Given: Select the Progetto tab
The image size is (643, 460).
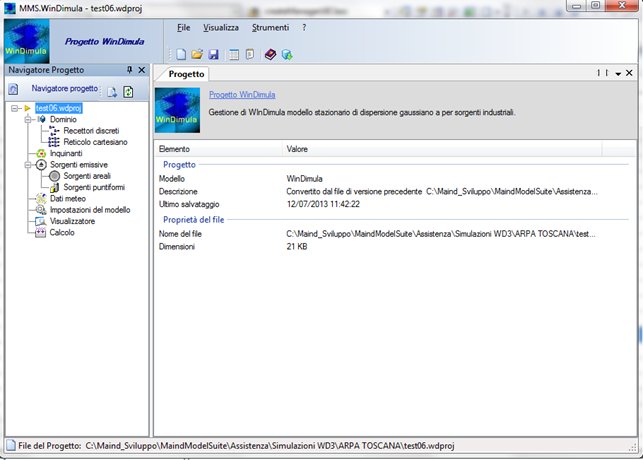Looking at the screenshot, I should [186, 74].
